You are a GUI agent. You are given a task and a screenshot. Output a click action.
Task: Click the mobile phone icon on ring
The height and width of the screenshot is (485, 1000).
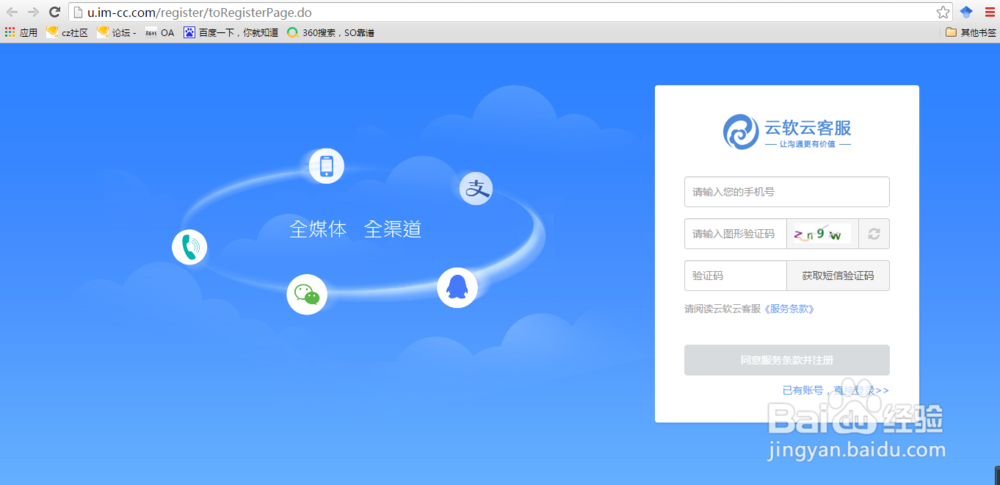(x=327, y=166)
